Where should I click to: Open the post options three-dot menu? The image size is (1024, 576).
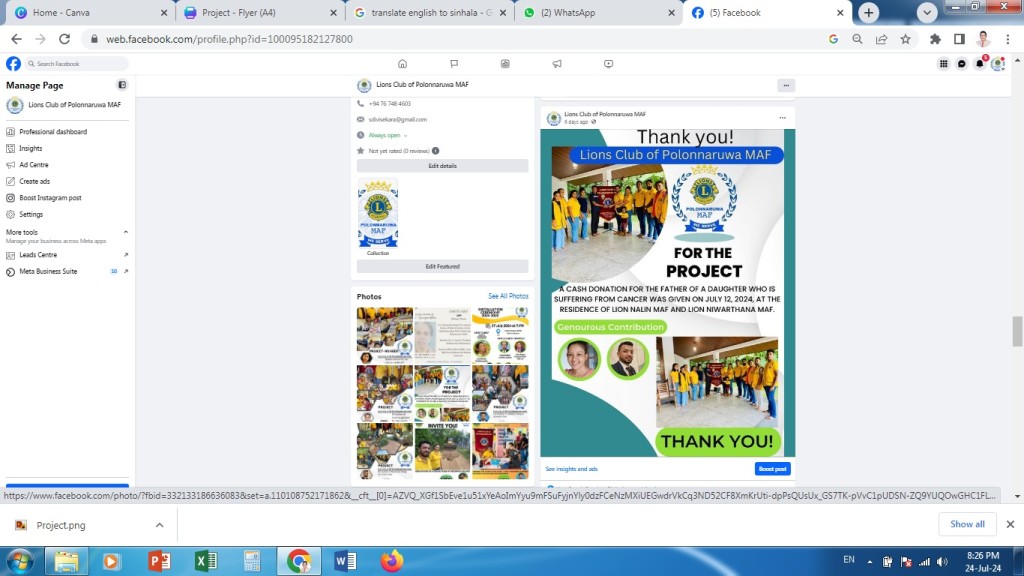coord(782,118)
